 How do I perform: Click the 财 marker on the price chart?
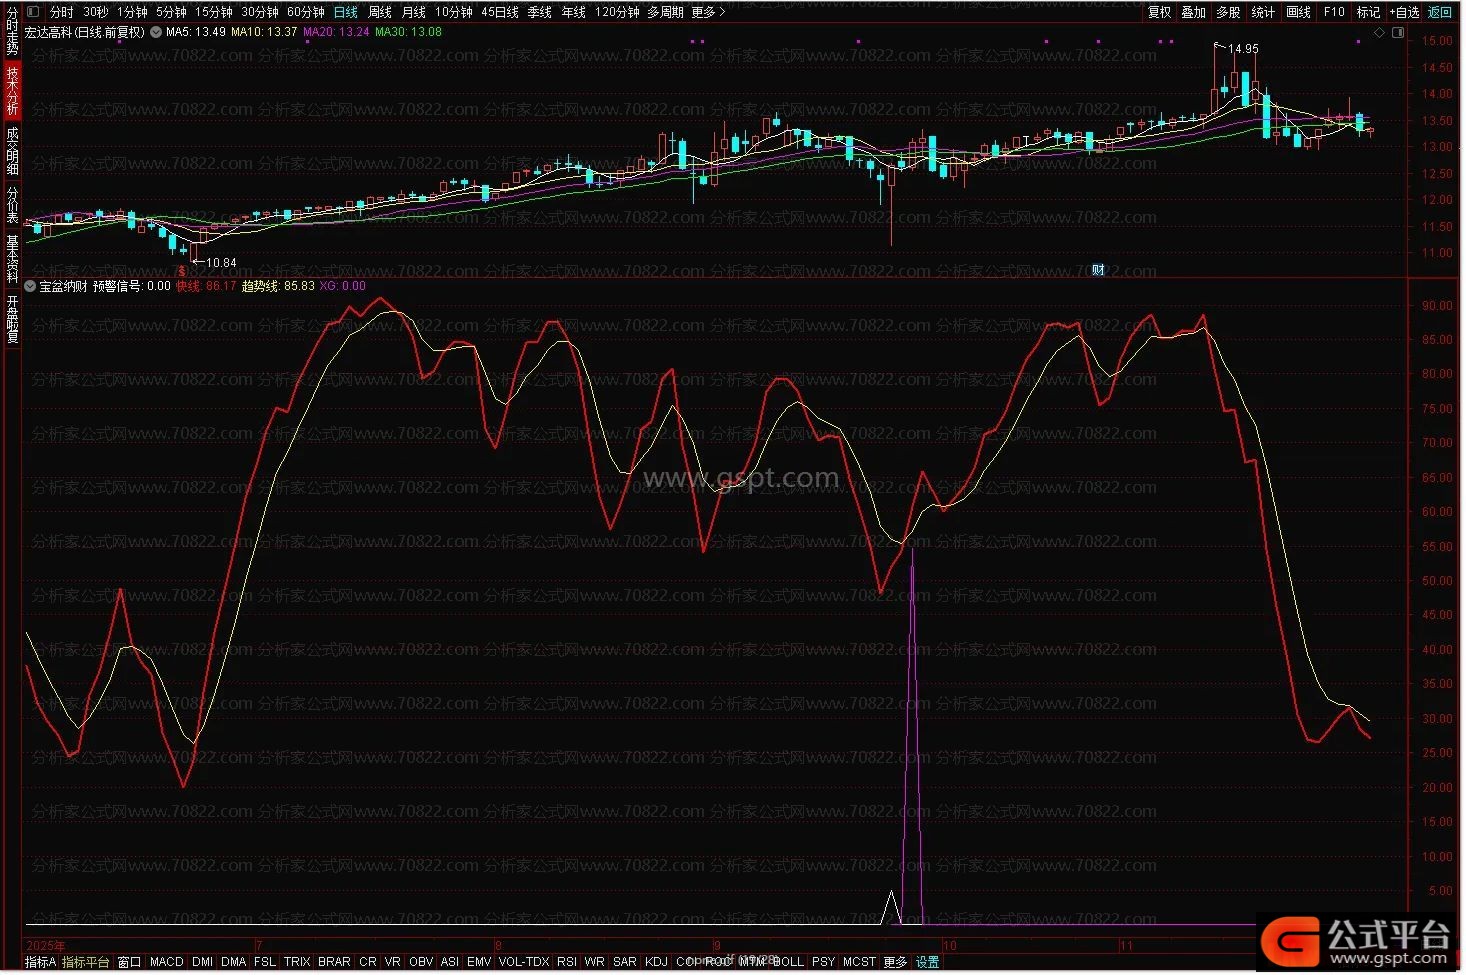click(x=1098, y=270)
